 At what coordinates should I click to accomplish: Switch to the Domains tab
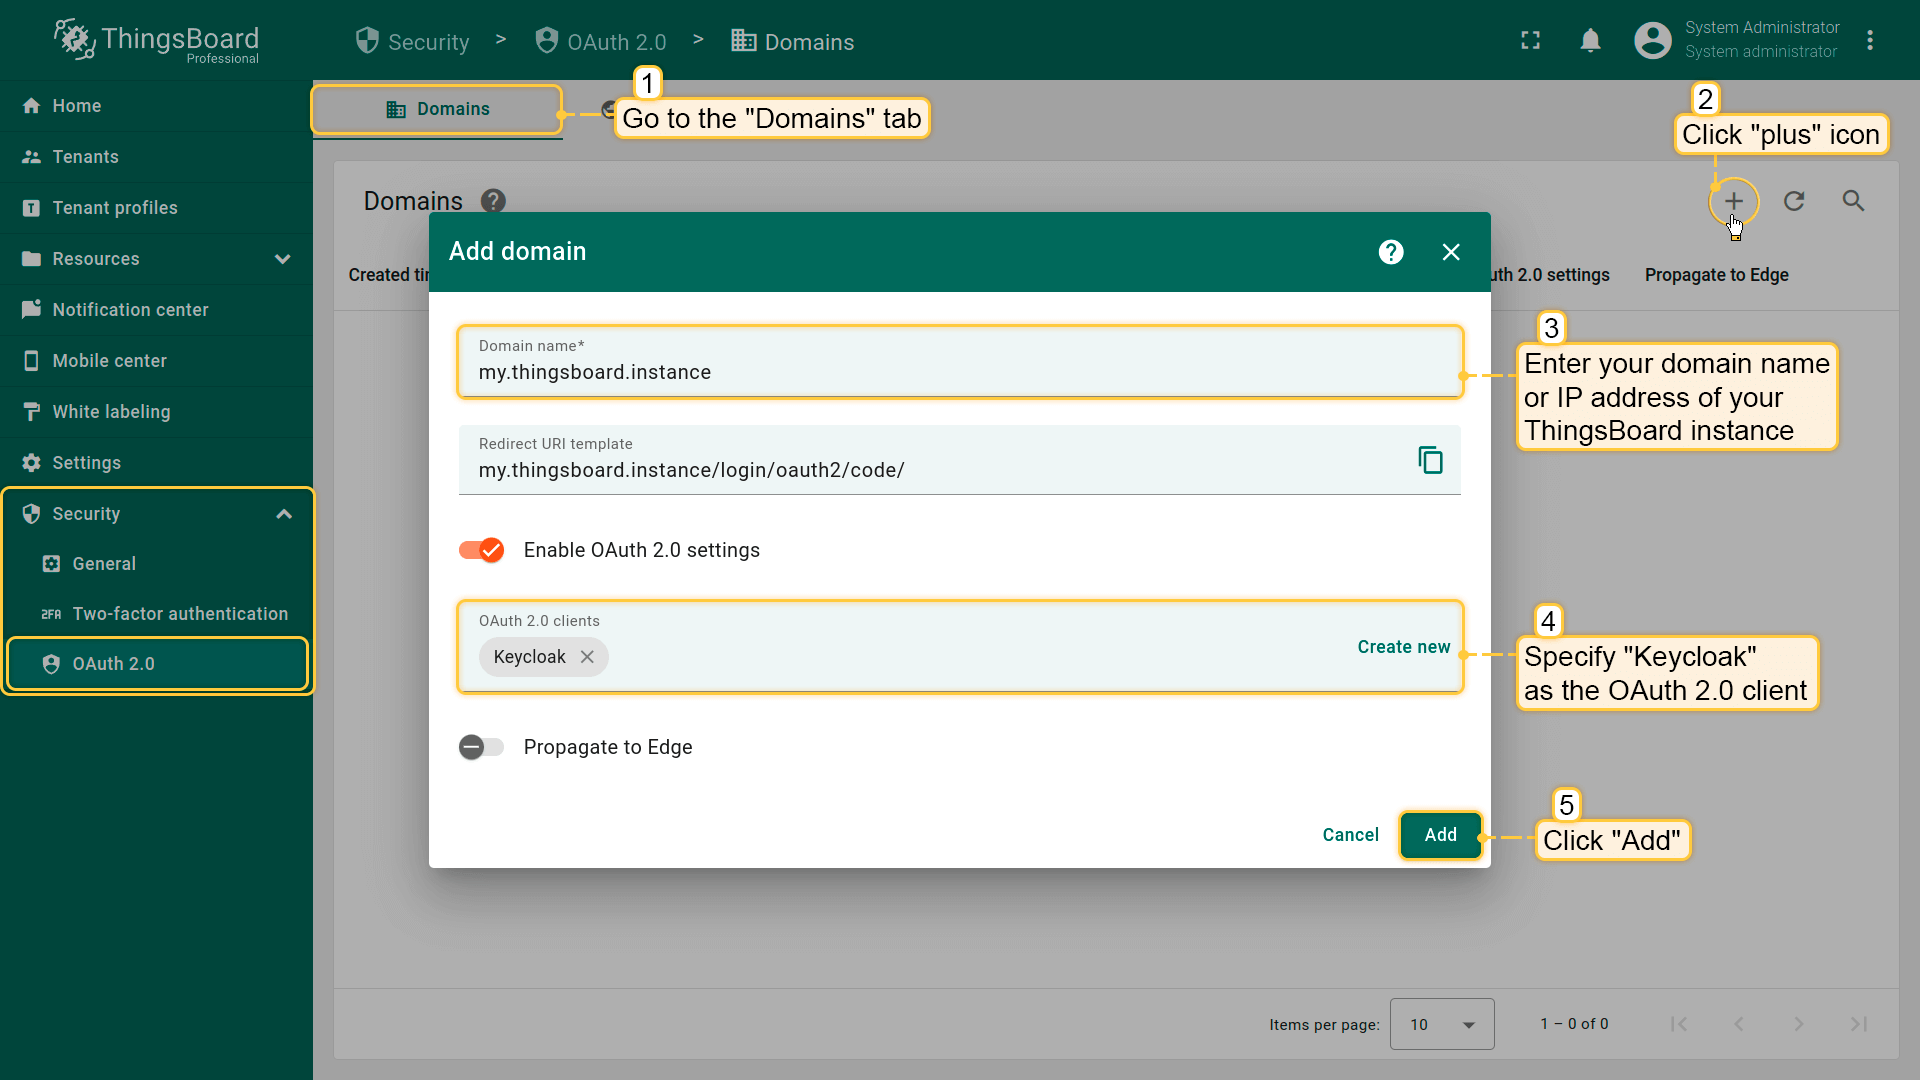tap(438, 109)
